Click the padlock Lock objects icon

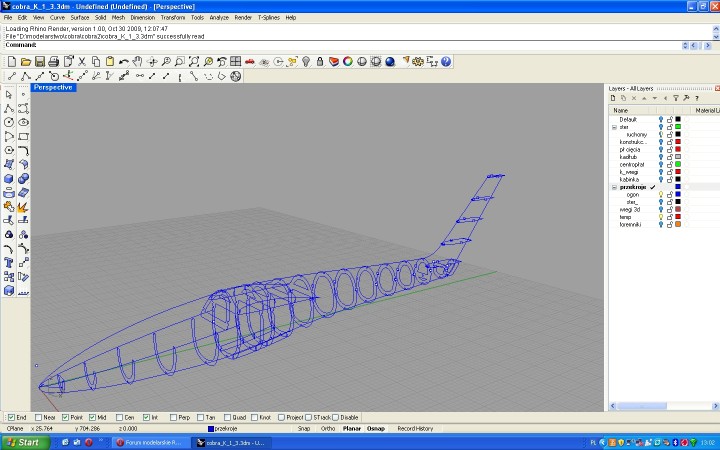(x=320, y=62)
